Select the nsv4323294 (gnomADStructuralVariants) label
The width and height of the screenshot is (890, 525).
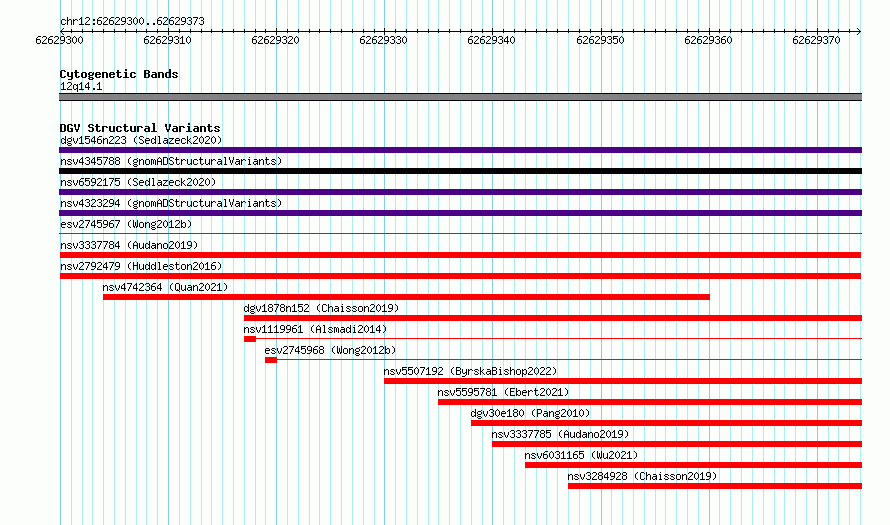pyautogui.click(x=171, y=203)
